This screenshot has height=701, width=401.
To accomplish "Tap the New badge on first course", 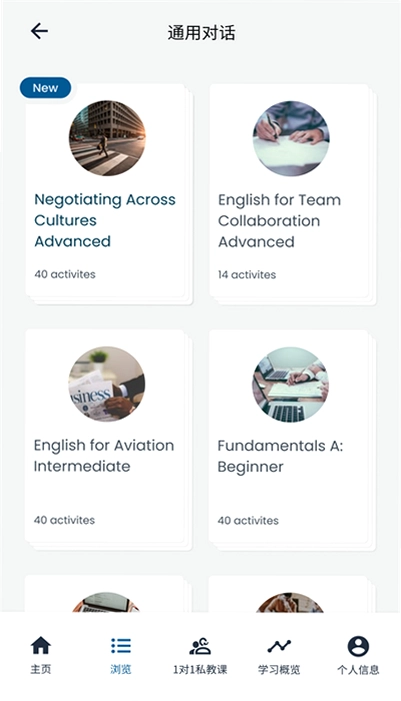I will click(x=45, y=88).
